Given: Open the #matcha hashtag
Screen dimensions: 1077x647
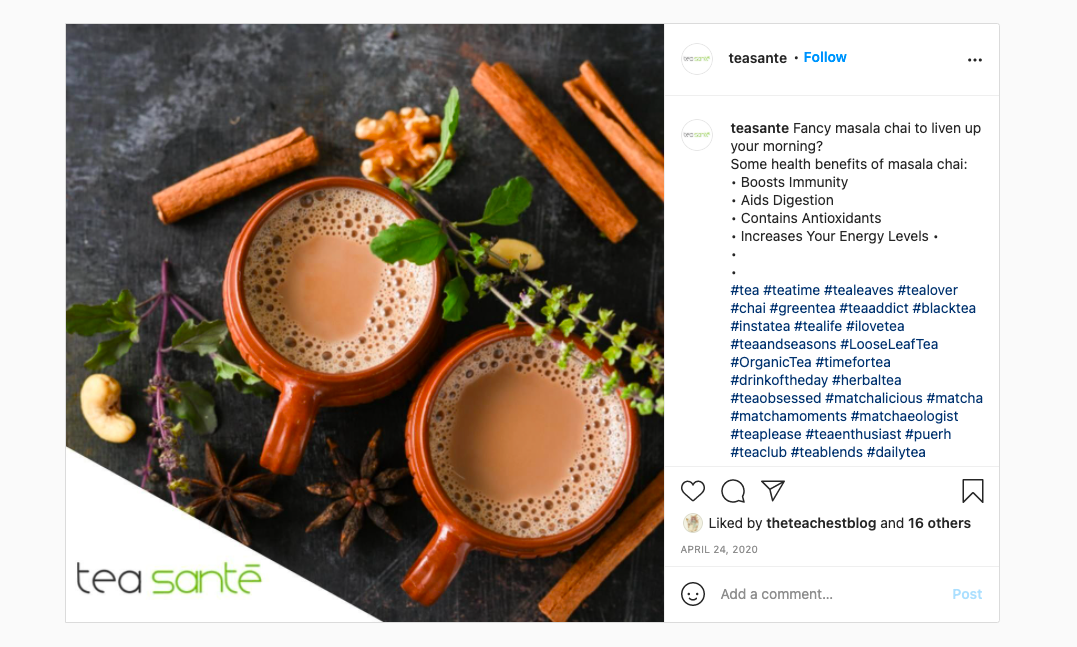Looking at the screenshot, I should point(954,398).
